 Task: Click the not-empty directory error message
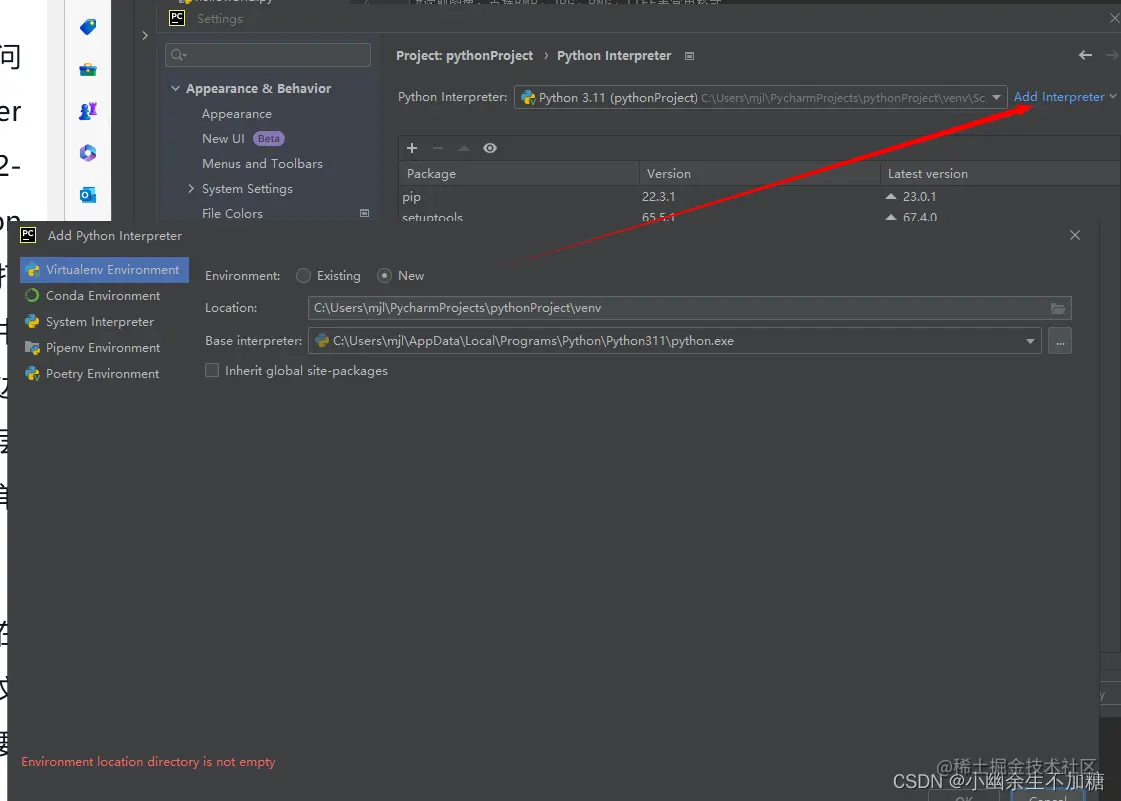point(148,762)
